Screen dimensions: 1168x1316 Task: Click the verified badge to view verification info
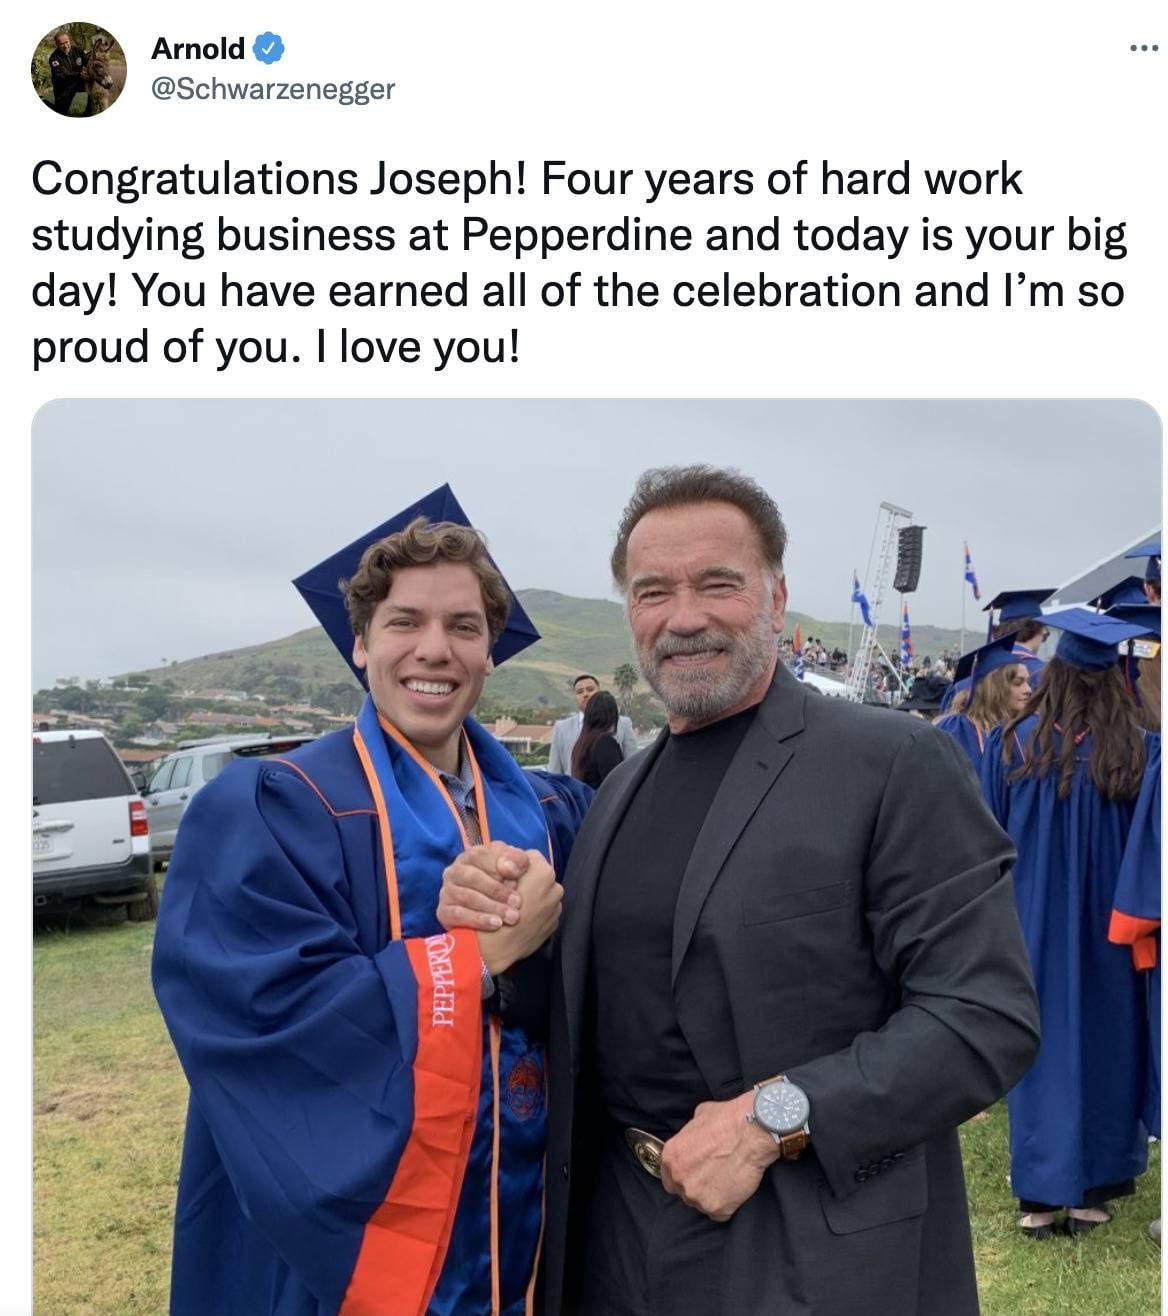pos(268,47)
